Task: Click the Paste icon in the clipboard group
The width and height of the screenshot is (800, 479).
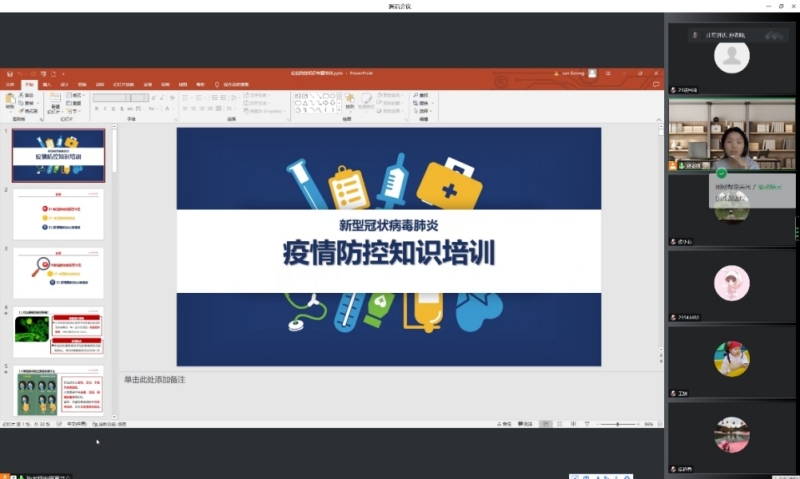Action: coord(11,102)
